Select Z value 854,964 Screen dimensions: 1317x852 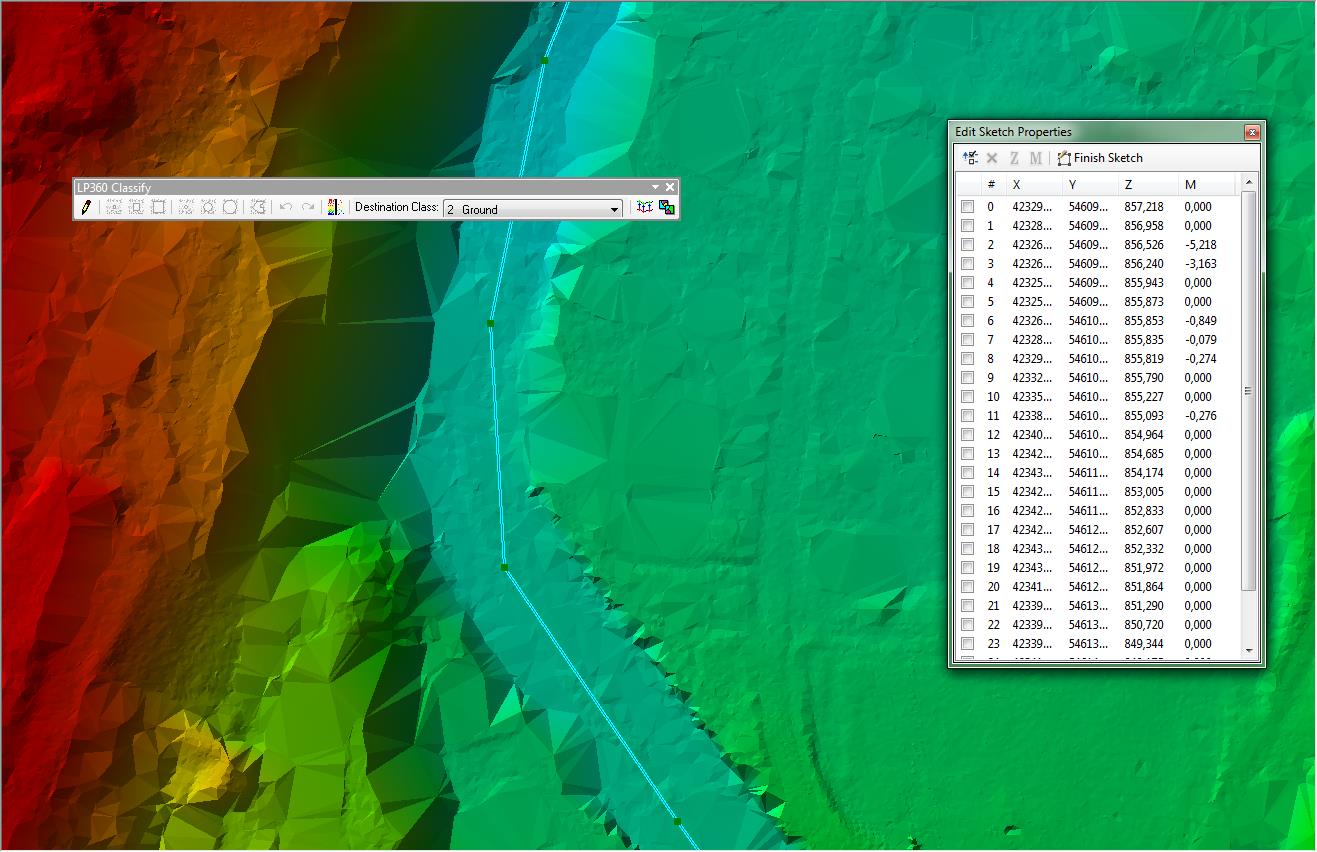click(1144, 435)
